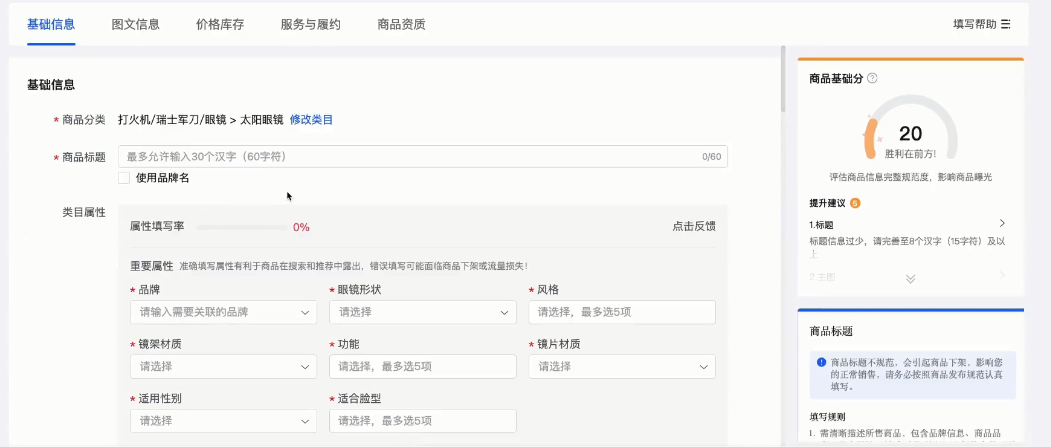Click the 0% fill rate value
This screenshot has height=447, width=1051.
point(301,227)
